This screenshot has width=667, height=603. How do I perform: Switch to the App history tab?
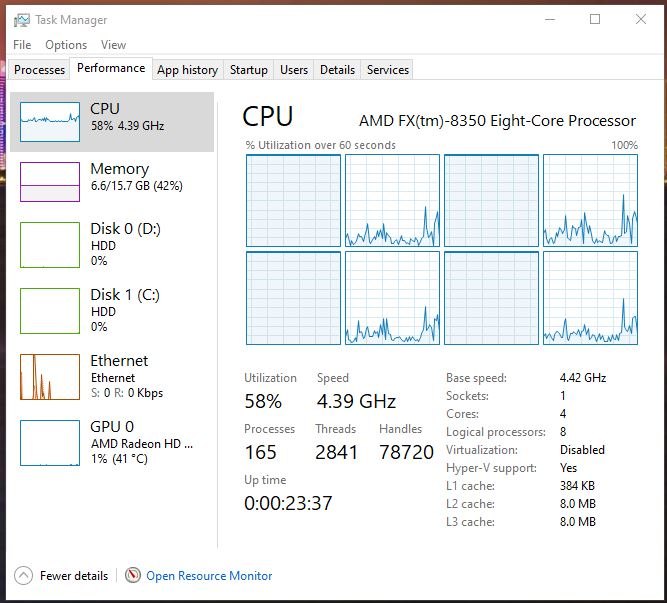pos(187,70)
